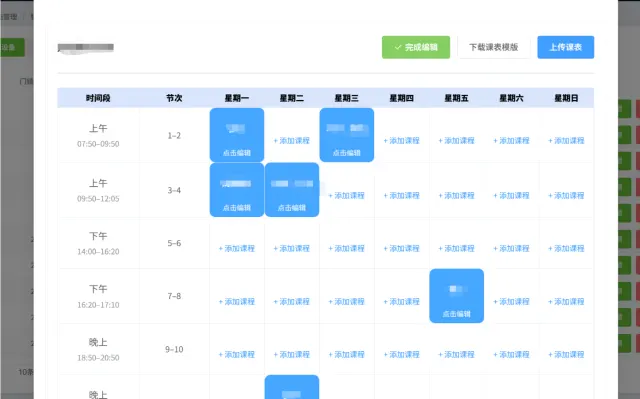Edit the Friday periods 7-8 course block
Screen dimensions: 640x399
[456, 296]
